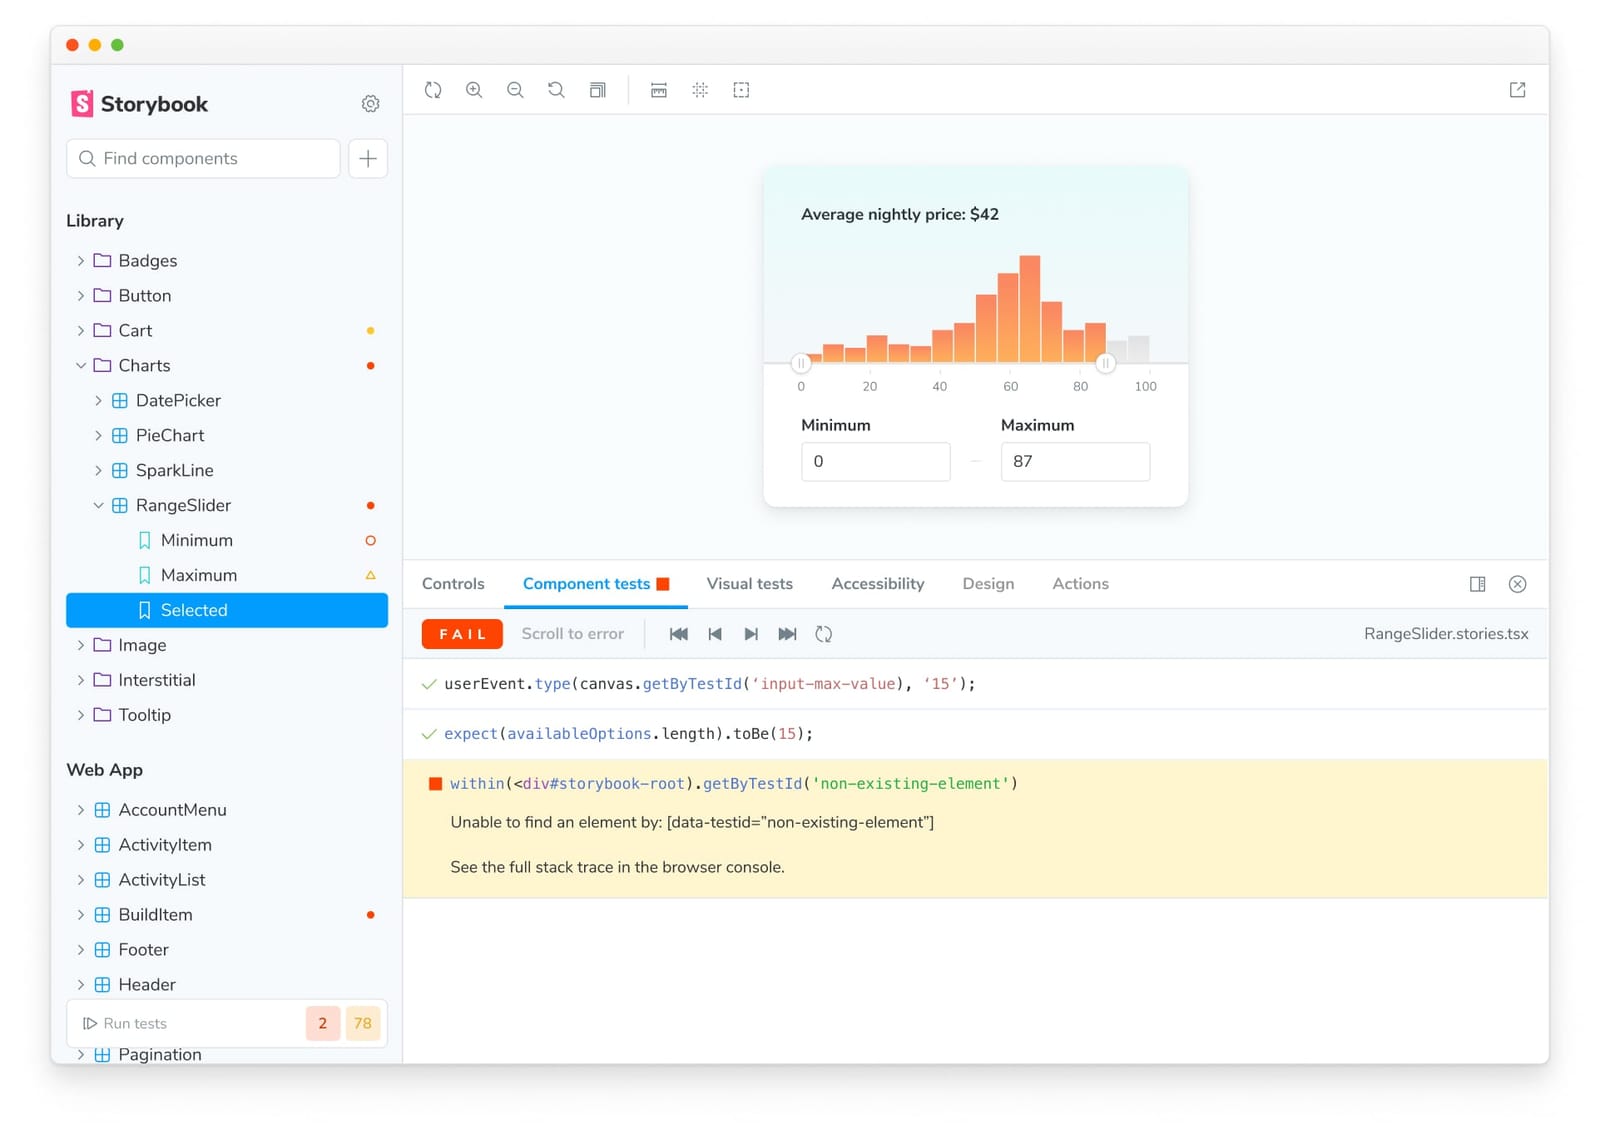Image resolution: width=1600 pixels, height=1140 pixels.
Task: Expand the PieChart component
Action: pos(98,436)
